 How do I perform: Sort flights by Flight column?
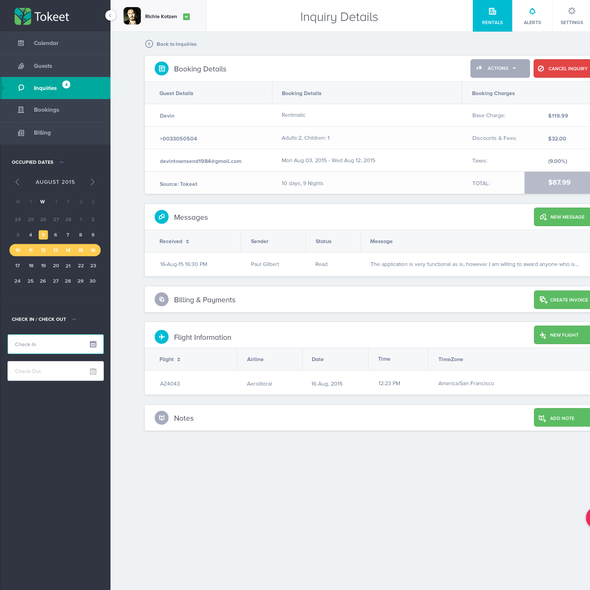pyautogui.click(x=170, y=359)
